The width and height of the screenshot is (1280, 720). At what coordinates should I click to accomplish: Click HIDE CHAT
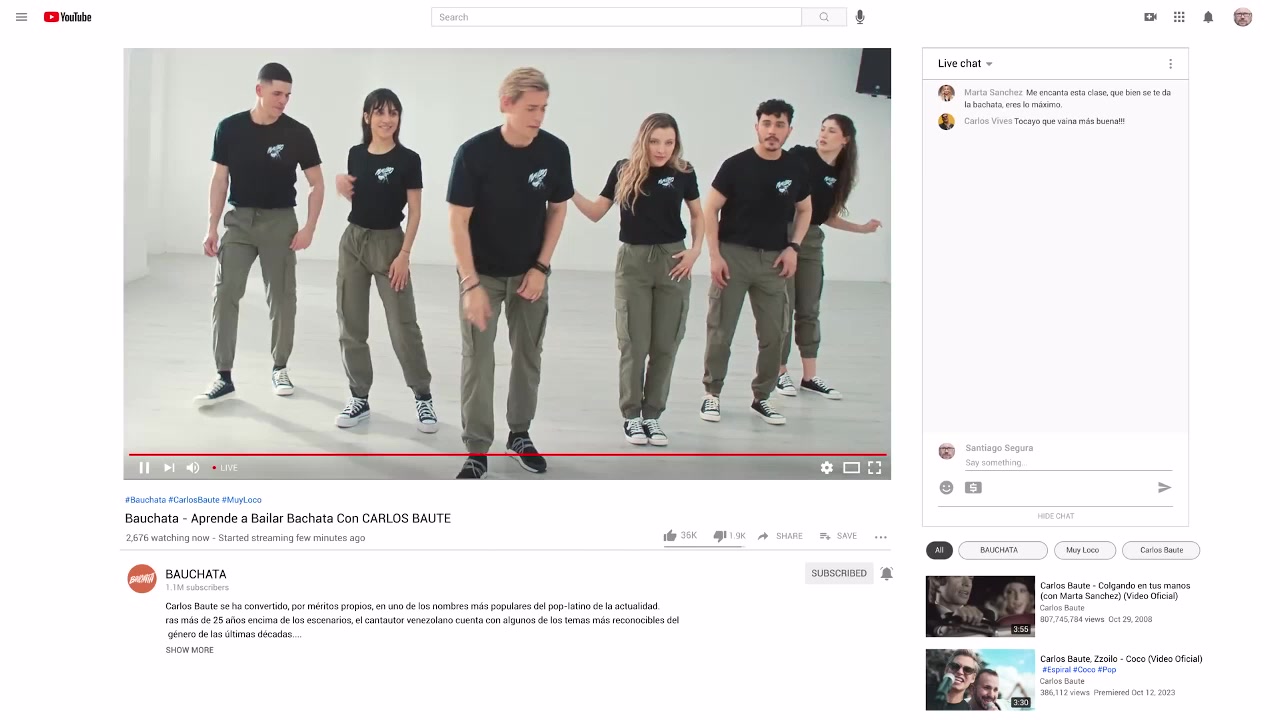(x=1055, y=516)
